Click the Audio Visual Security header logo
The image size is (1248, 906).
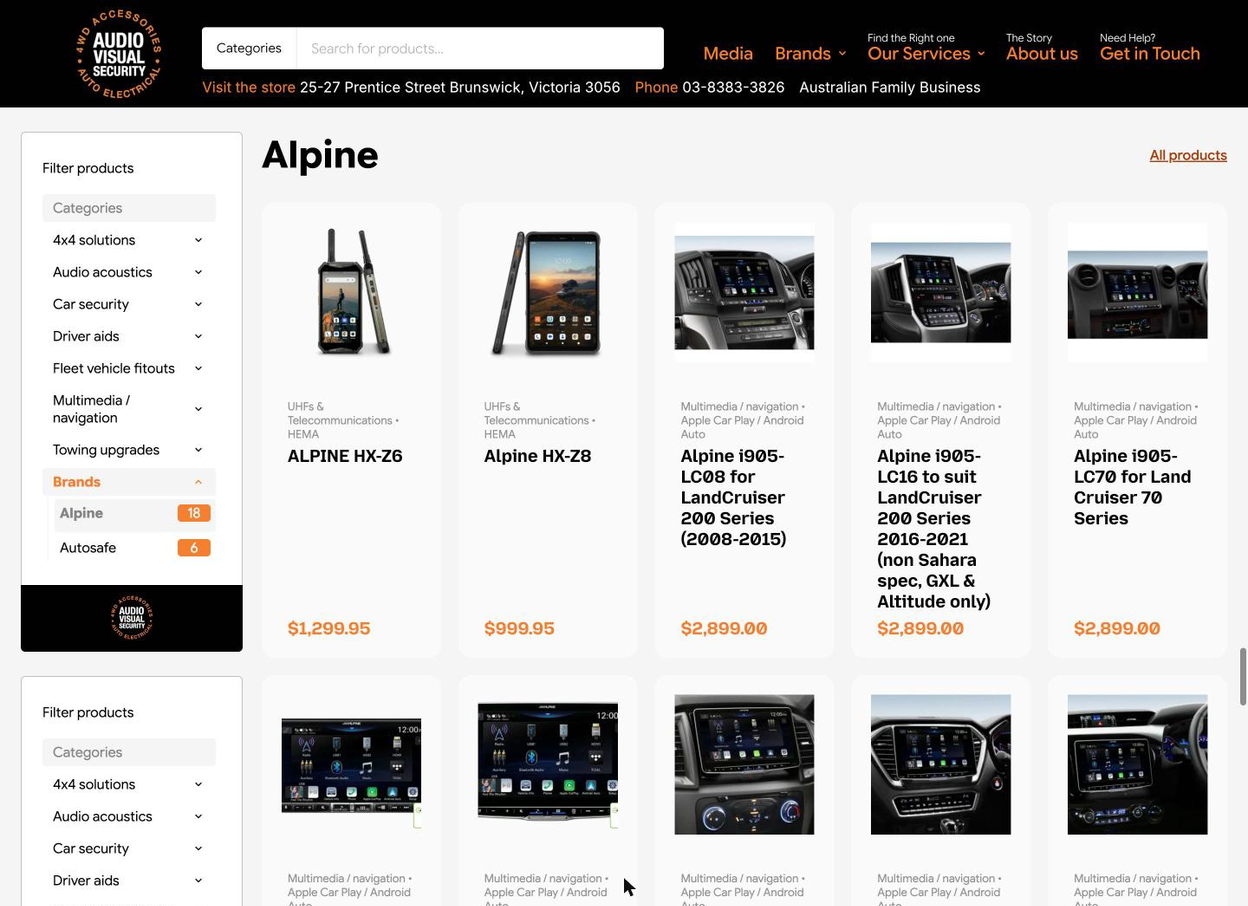118,53
